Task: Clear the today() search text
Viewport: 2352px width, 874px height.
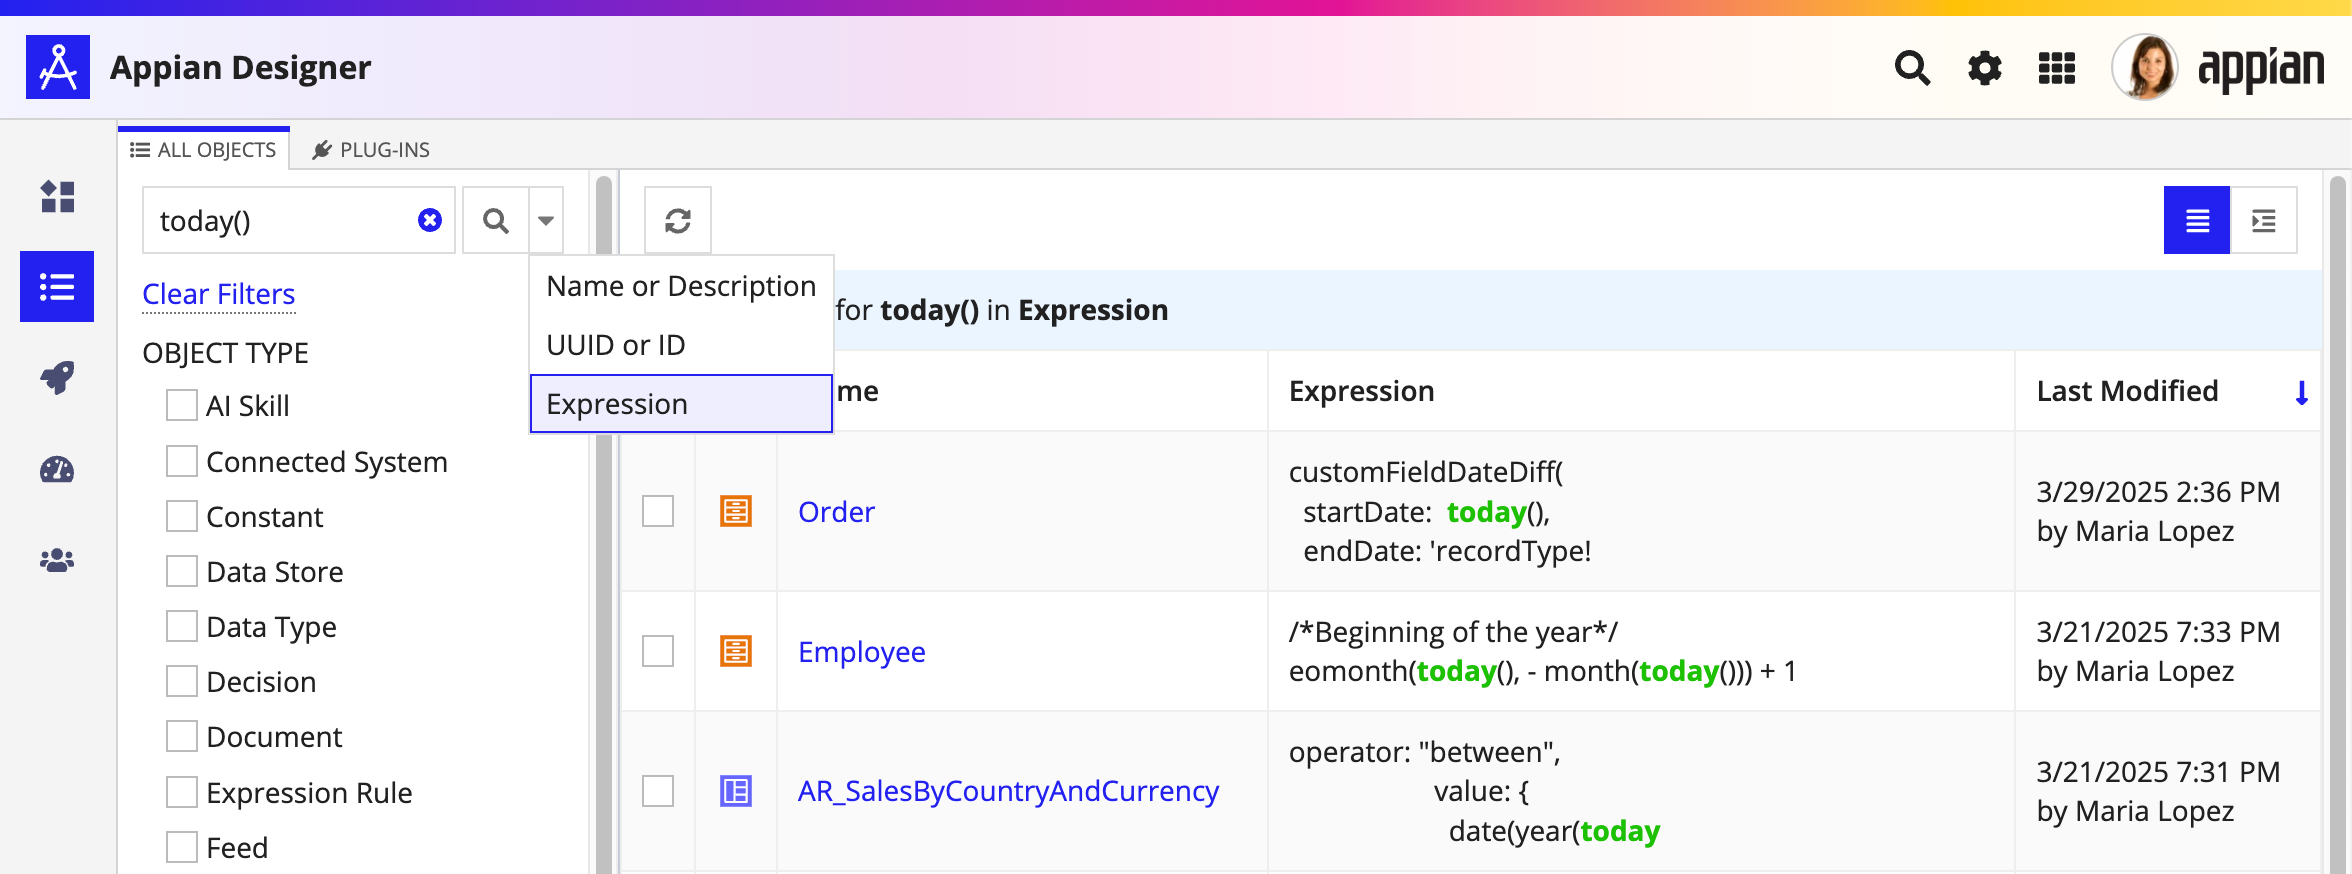Action: [430, 220]
